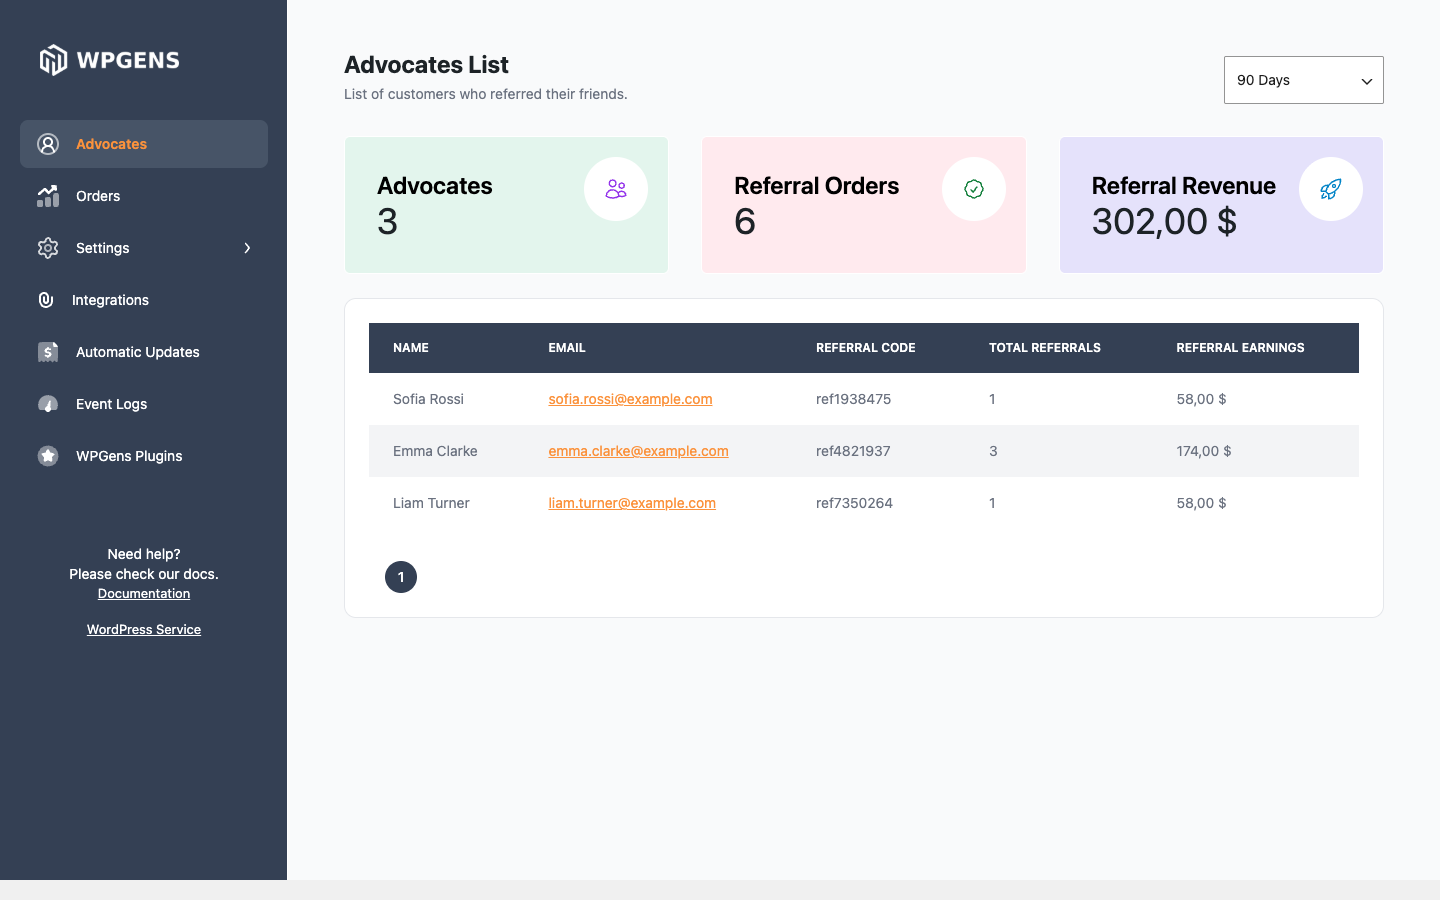The image size is (1440, 900).
Task: Open the Advocates menu item
Action: tap(144, 144)
